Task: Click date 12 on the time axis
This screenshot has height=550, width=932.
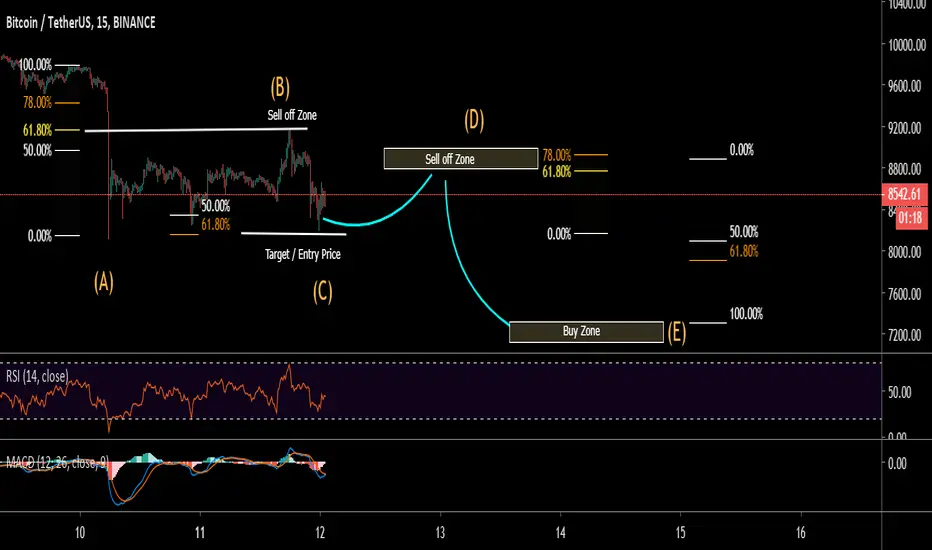Action: pos(320,533)
